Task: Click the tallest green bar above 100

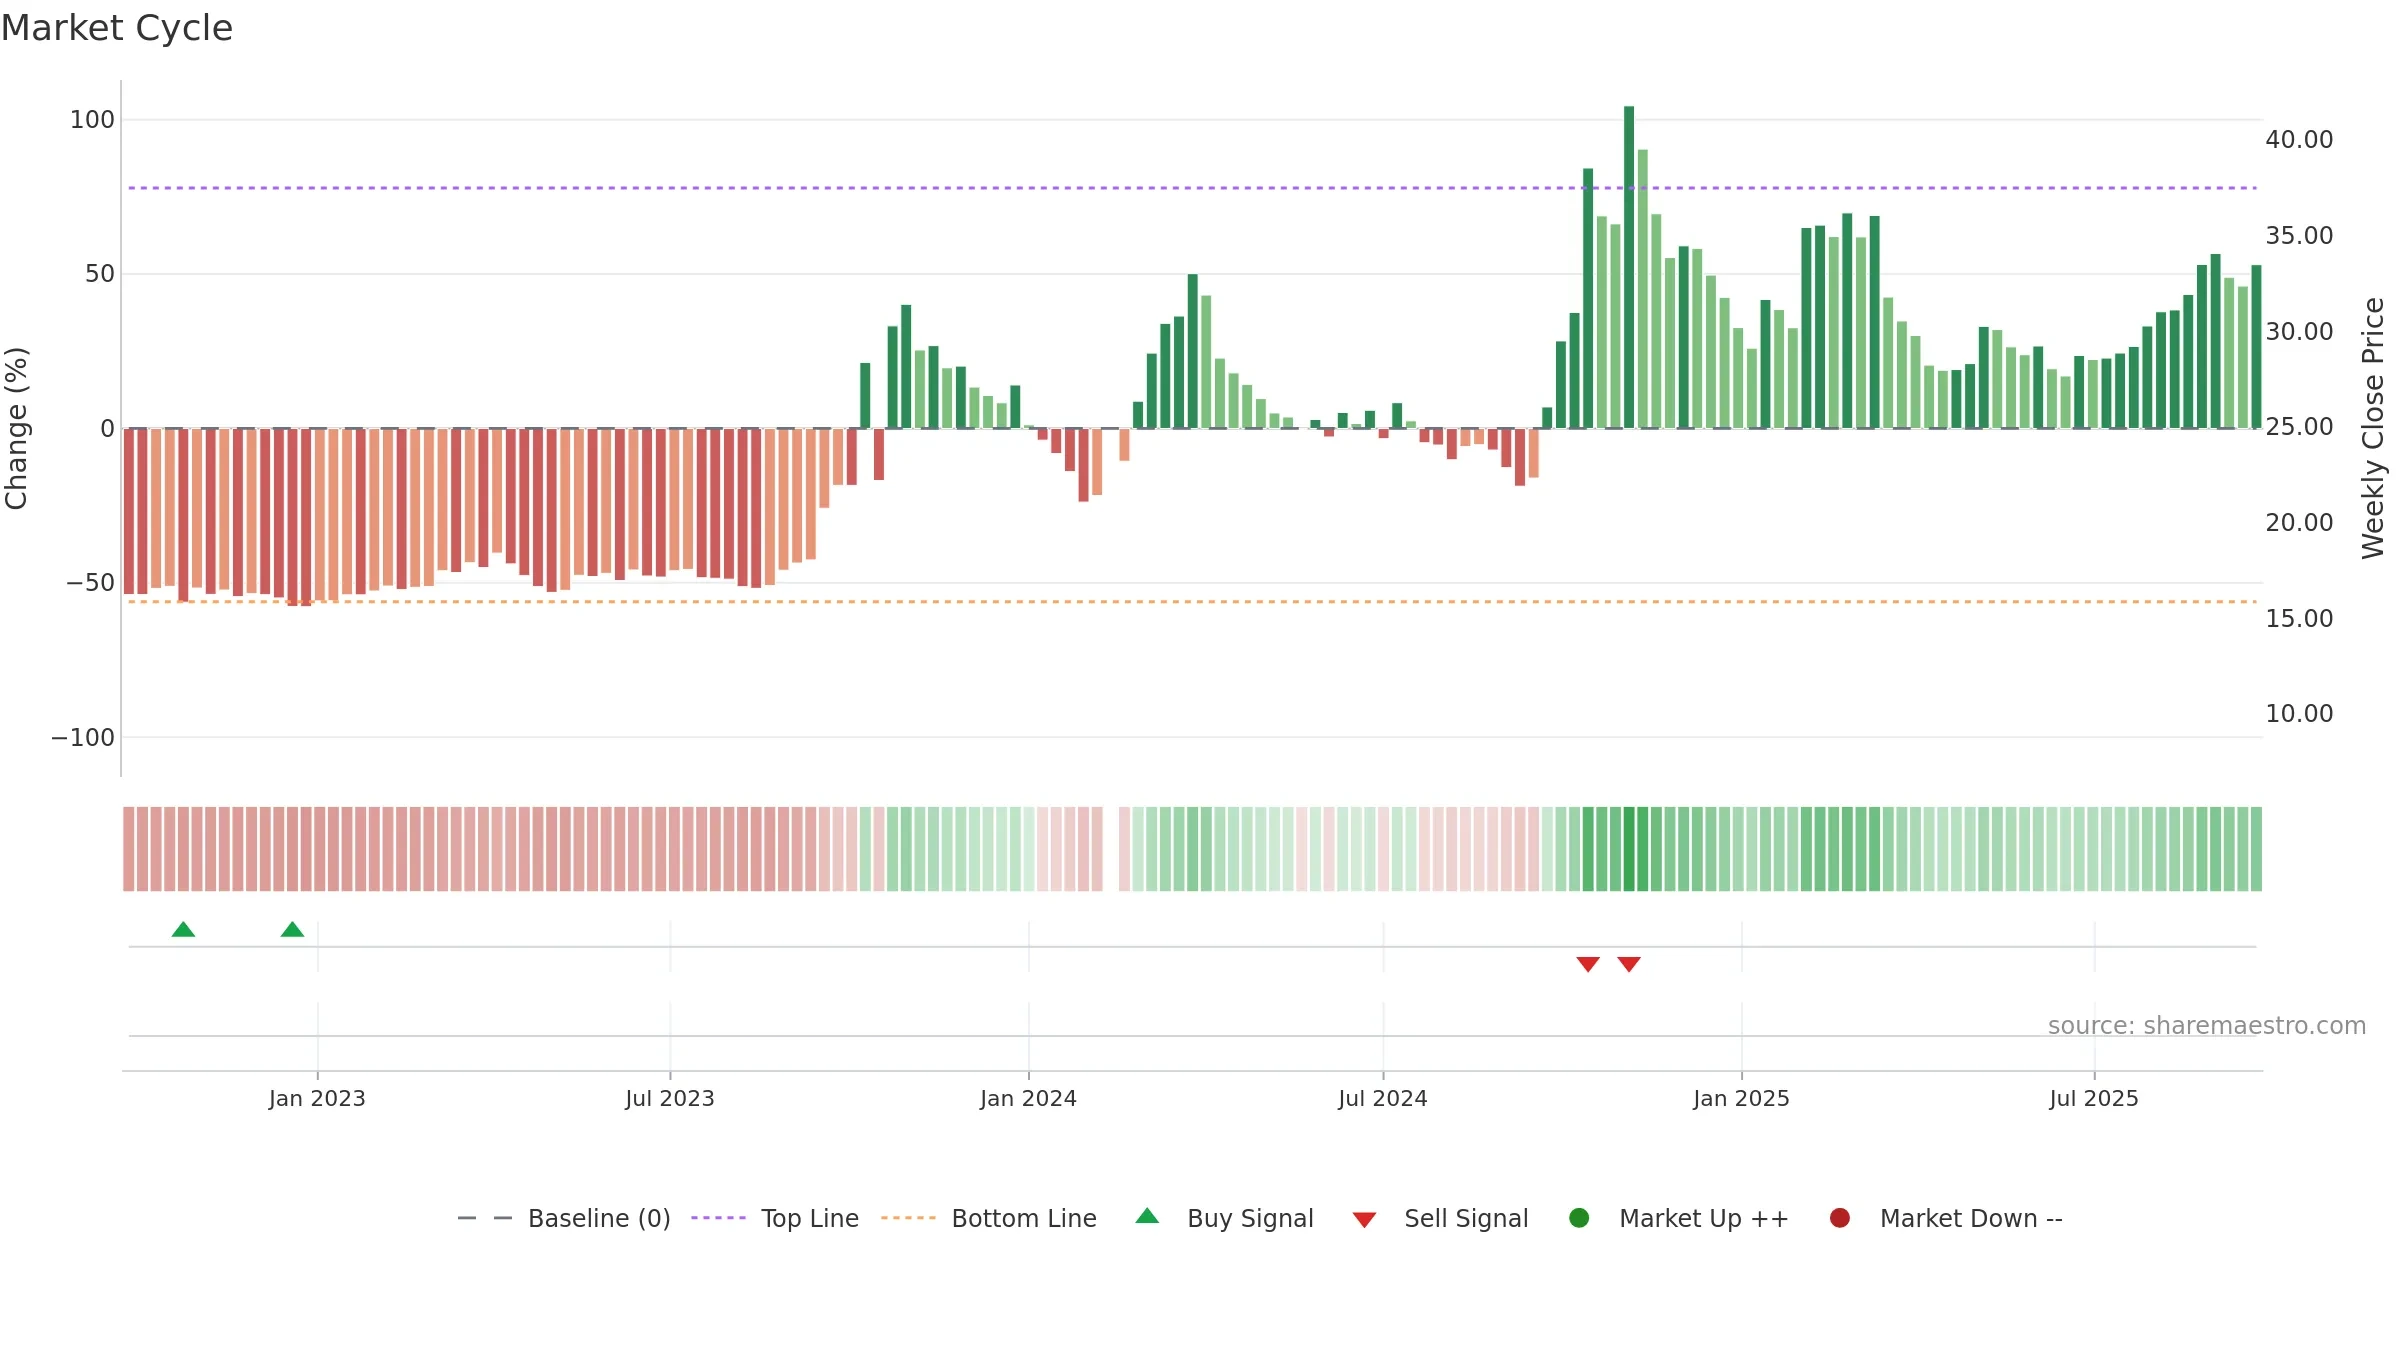Action: click(1629, 267)
